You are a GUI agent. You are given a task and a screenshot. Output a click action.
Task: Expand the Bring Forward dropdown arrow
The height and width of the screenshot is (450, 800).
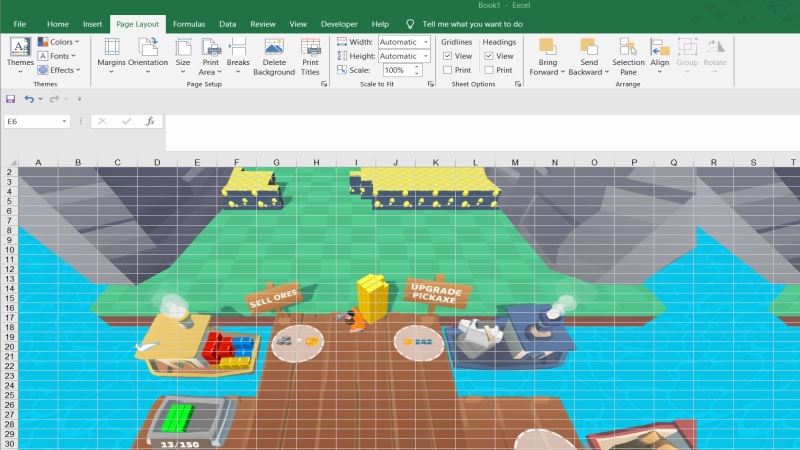click(562, 72)
